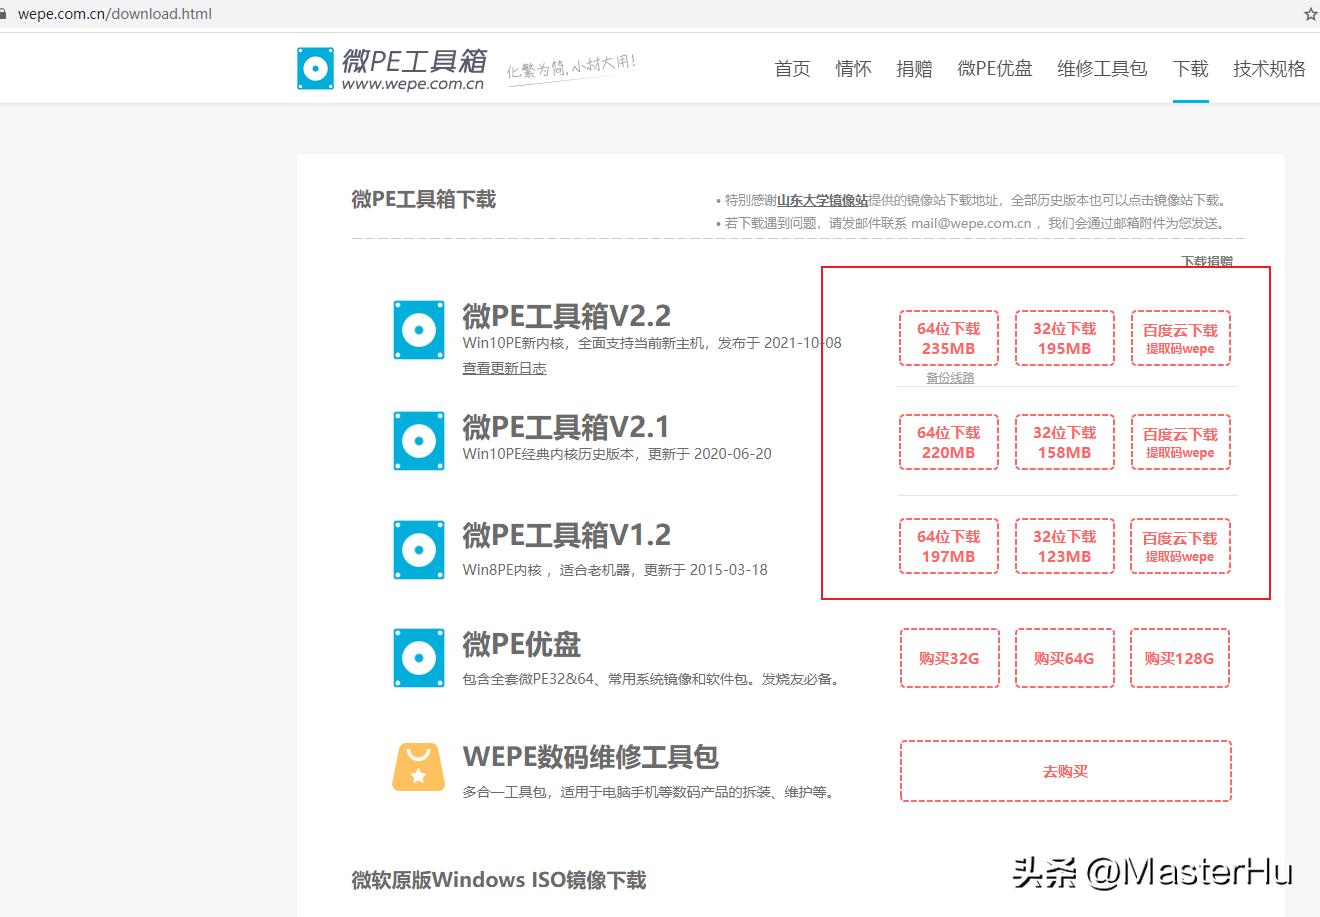Download the 32位 158MB build of V2.1
The width and height of the screenshot is (1320, 917).
tap(1064, 442)
